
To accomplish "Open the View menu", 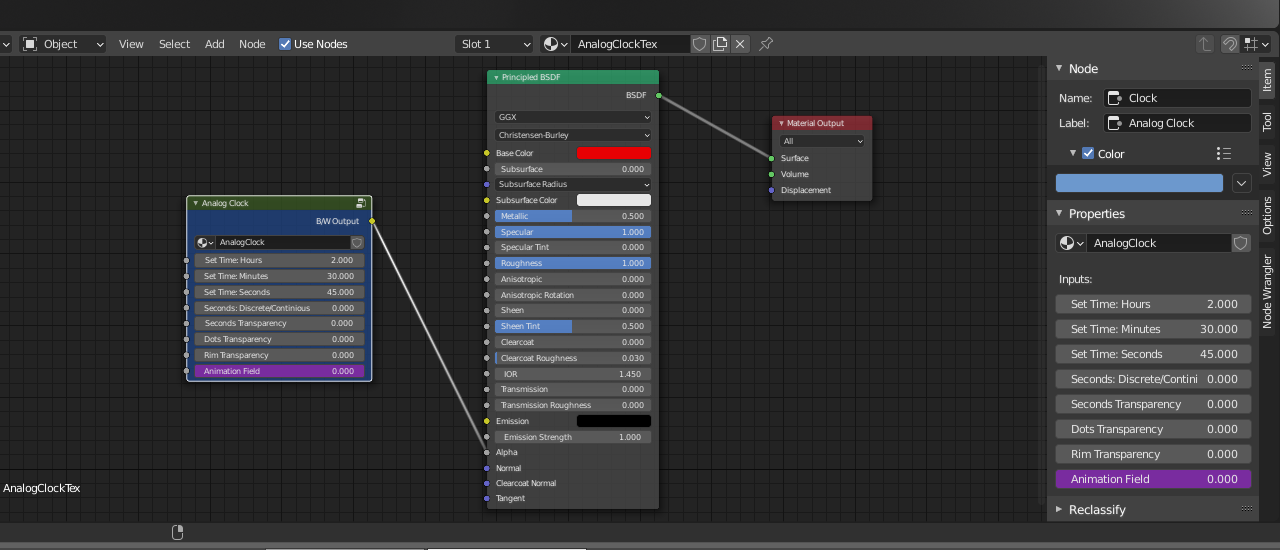I will 131,44.
